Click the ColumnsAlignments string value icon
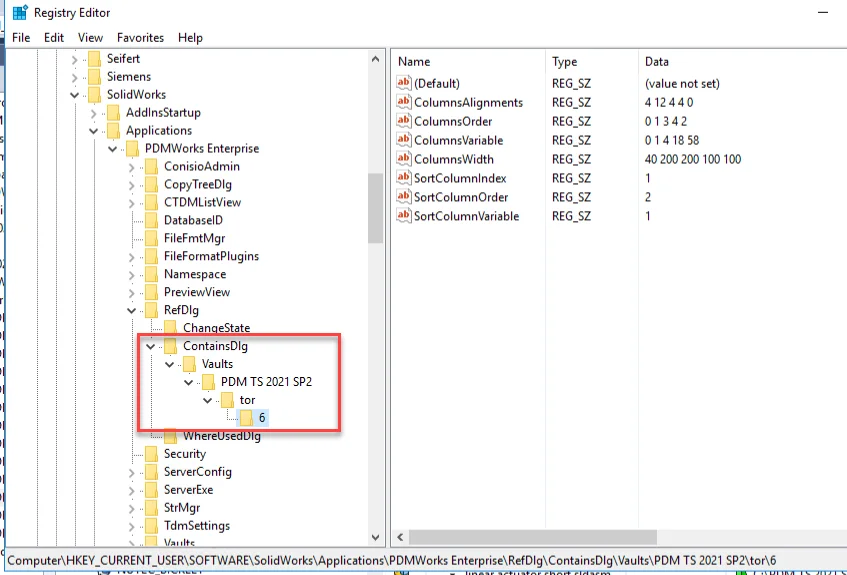This screenshot has width=847, height=575. (404, 102)
